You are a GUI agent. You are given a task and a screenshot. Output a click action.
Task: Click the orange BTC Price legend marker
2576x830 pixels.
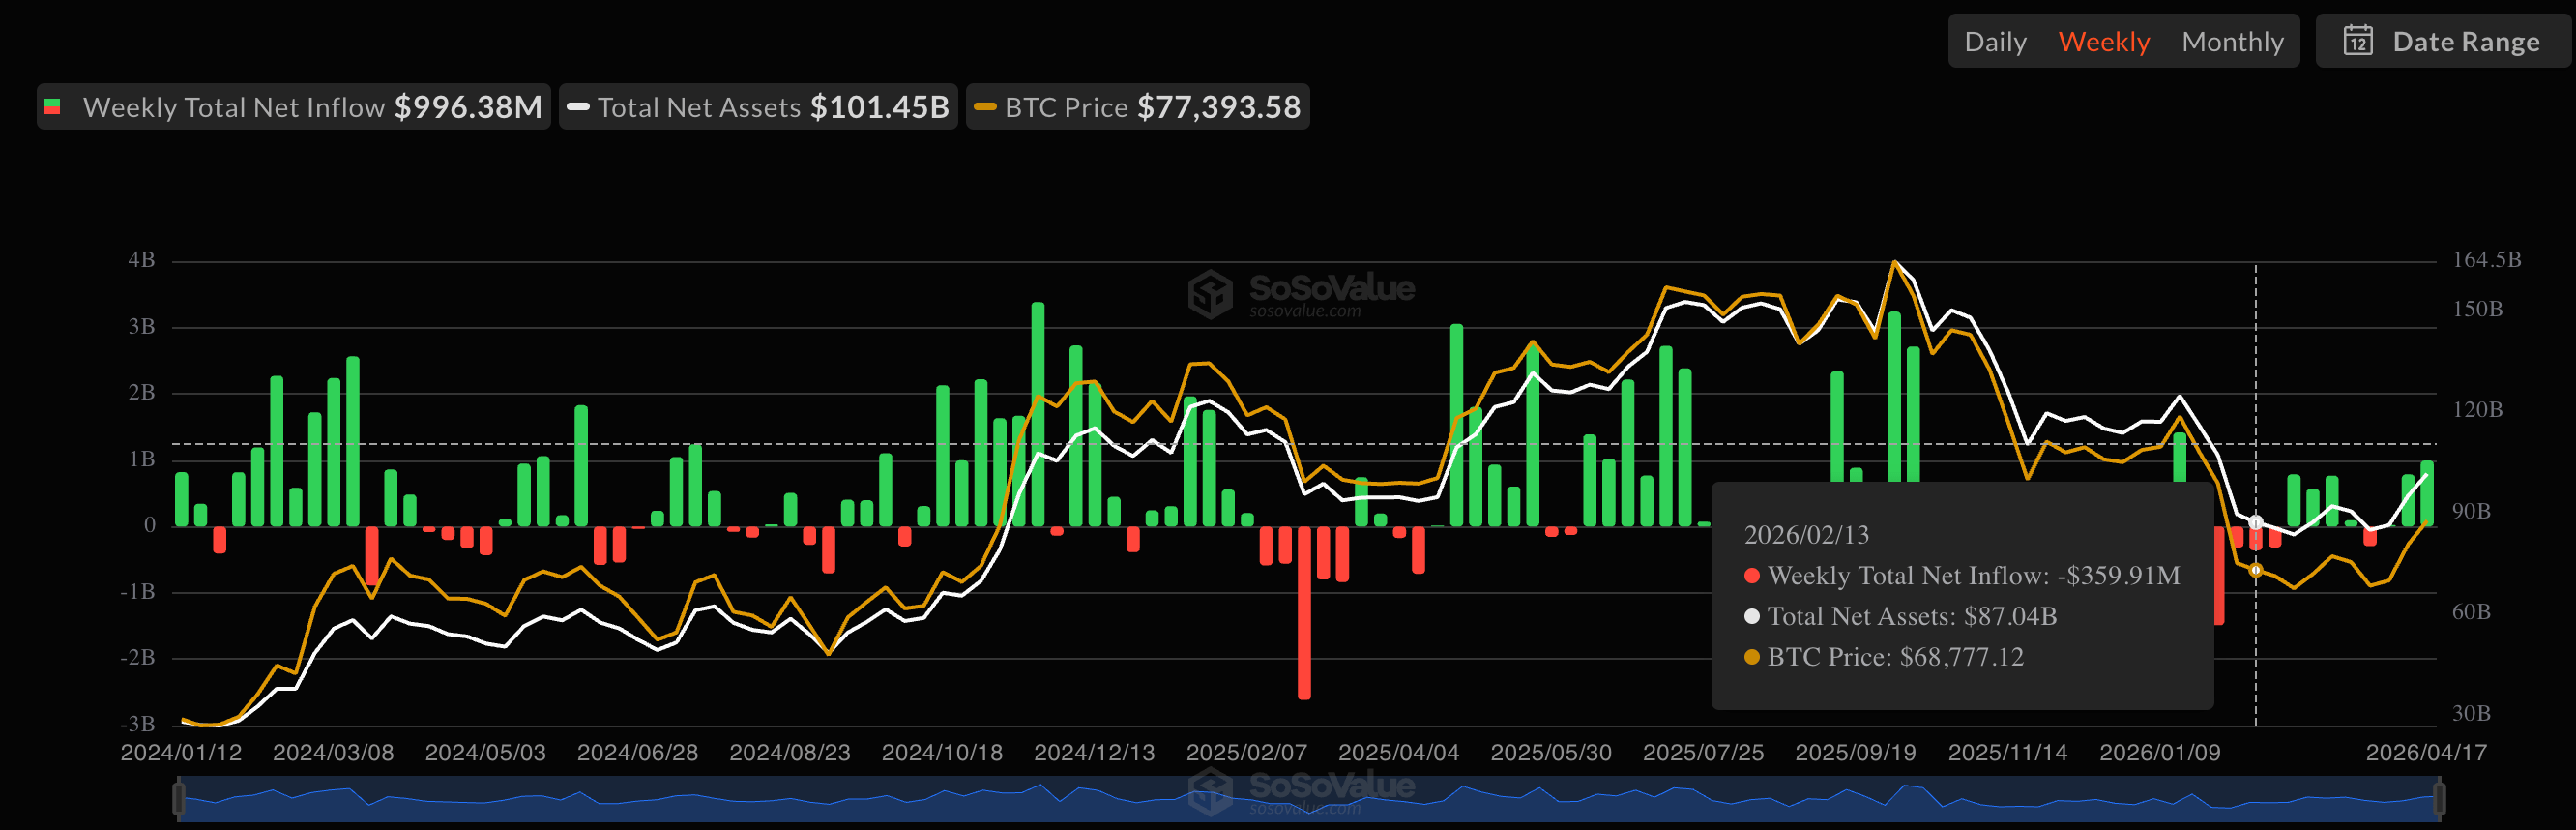tap(985, 107)
